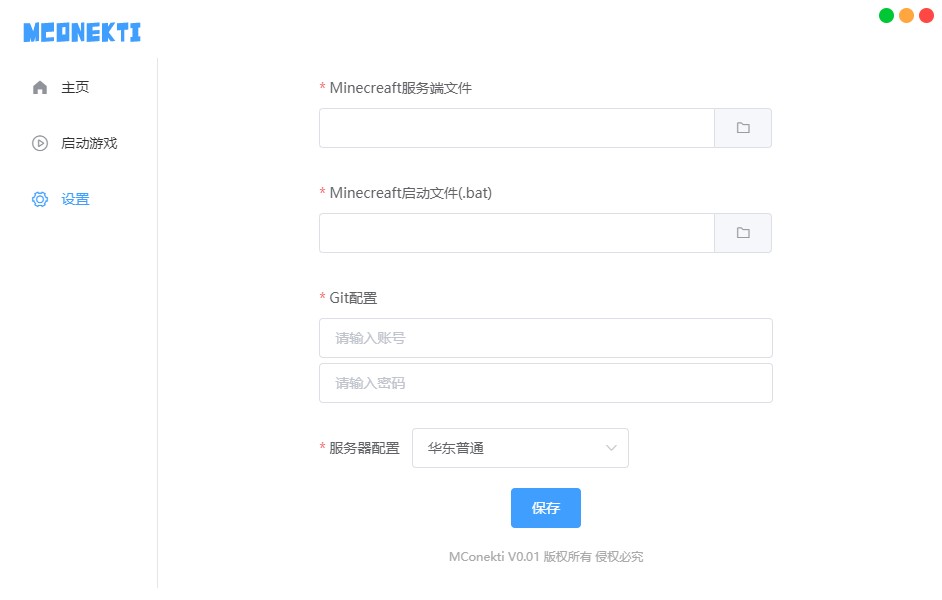Click the Minecreaft启动文件(.bat) label
This screenshot has width=942, height=600.
point(411,193)
